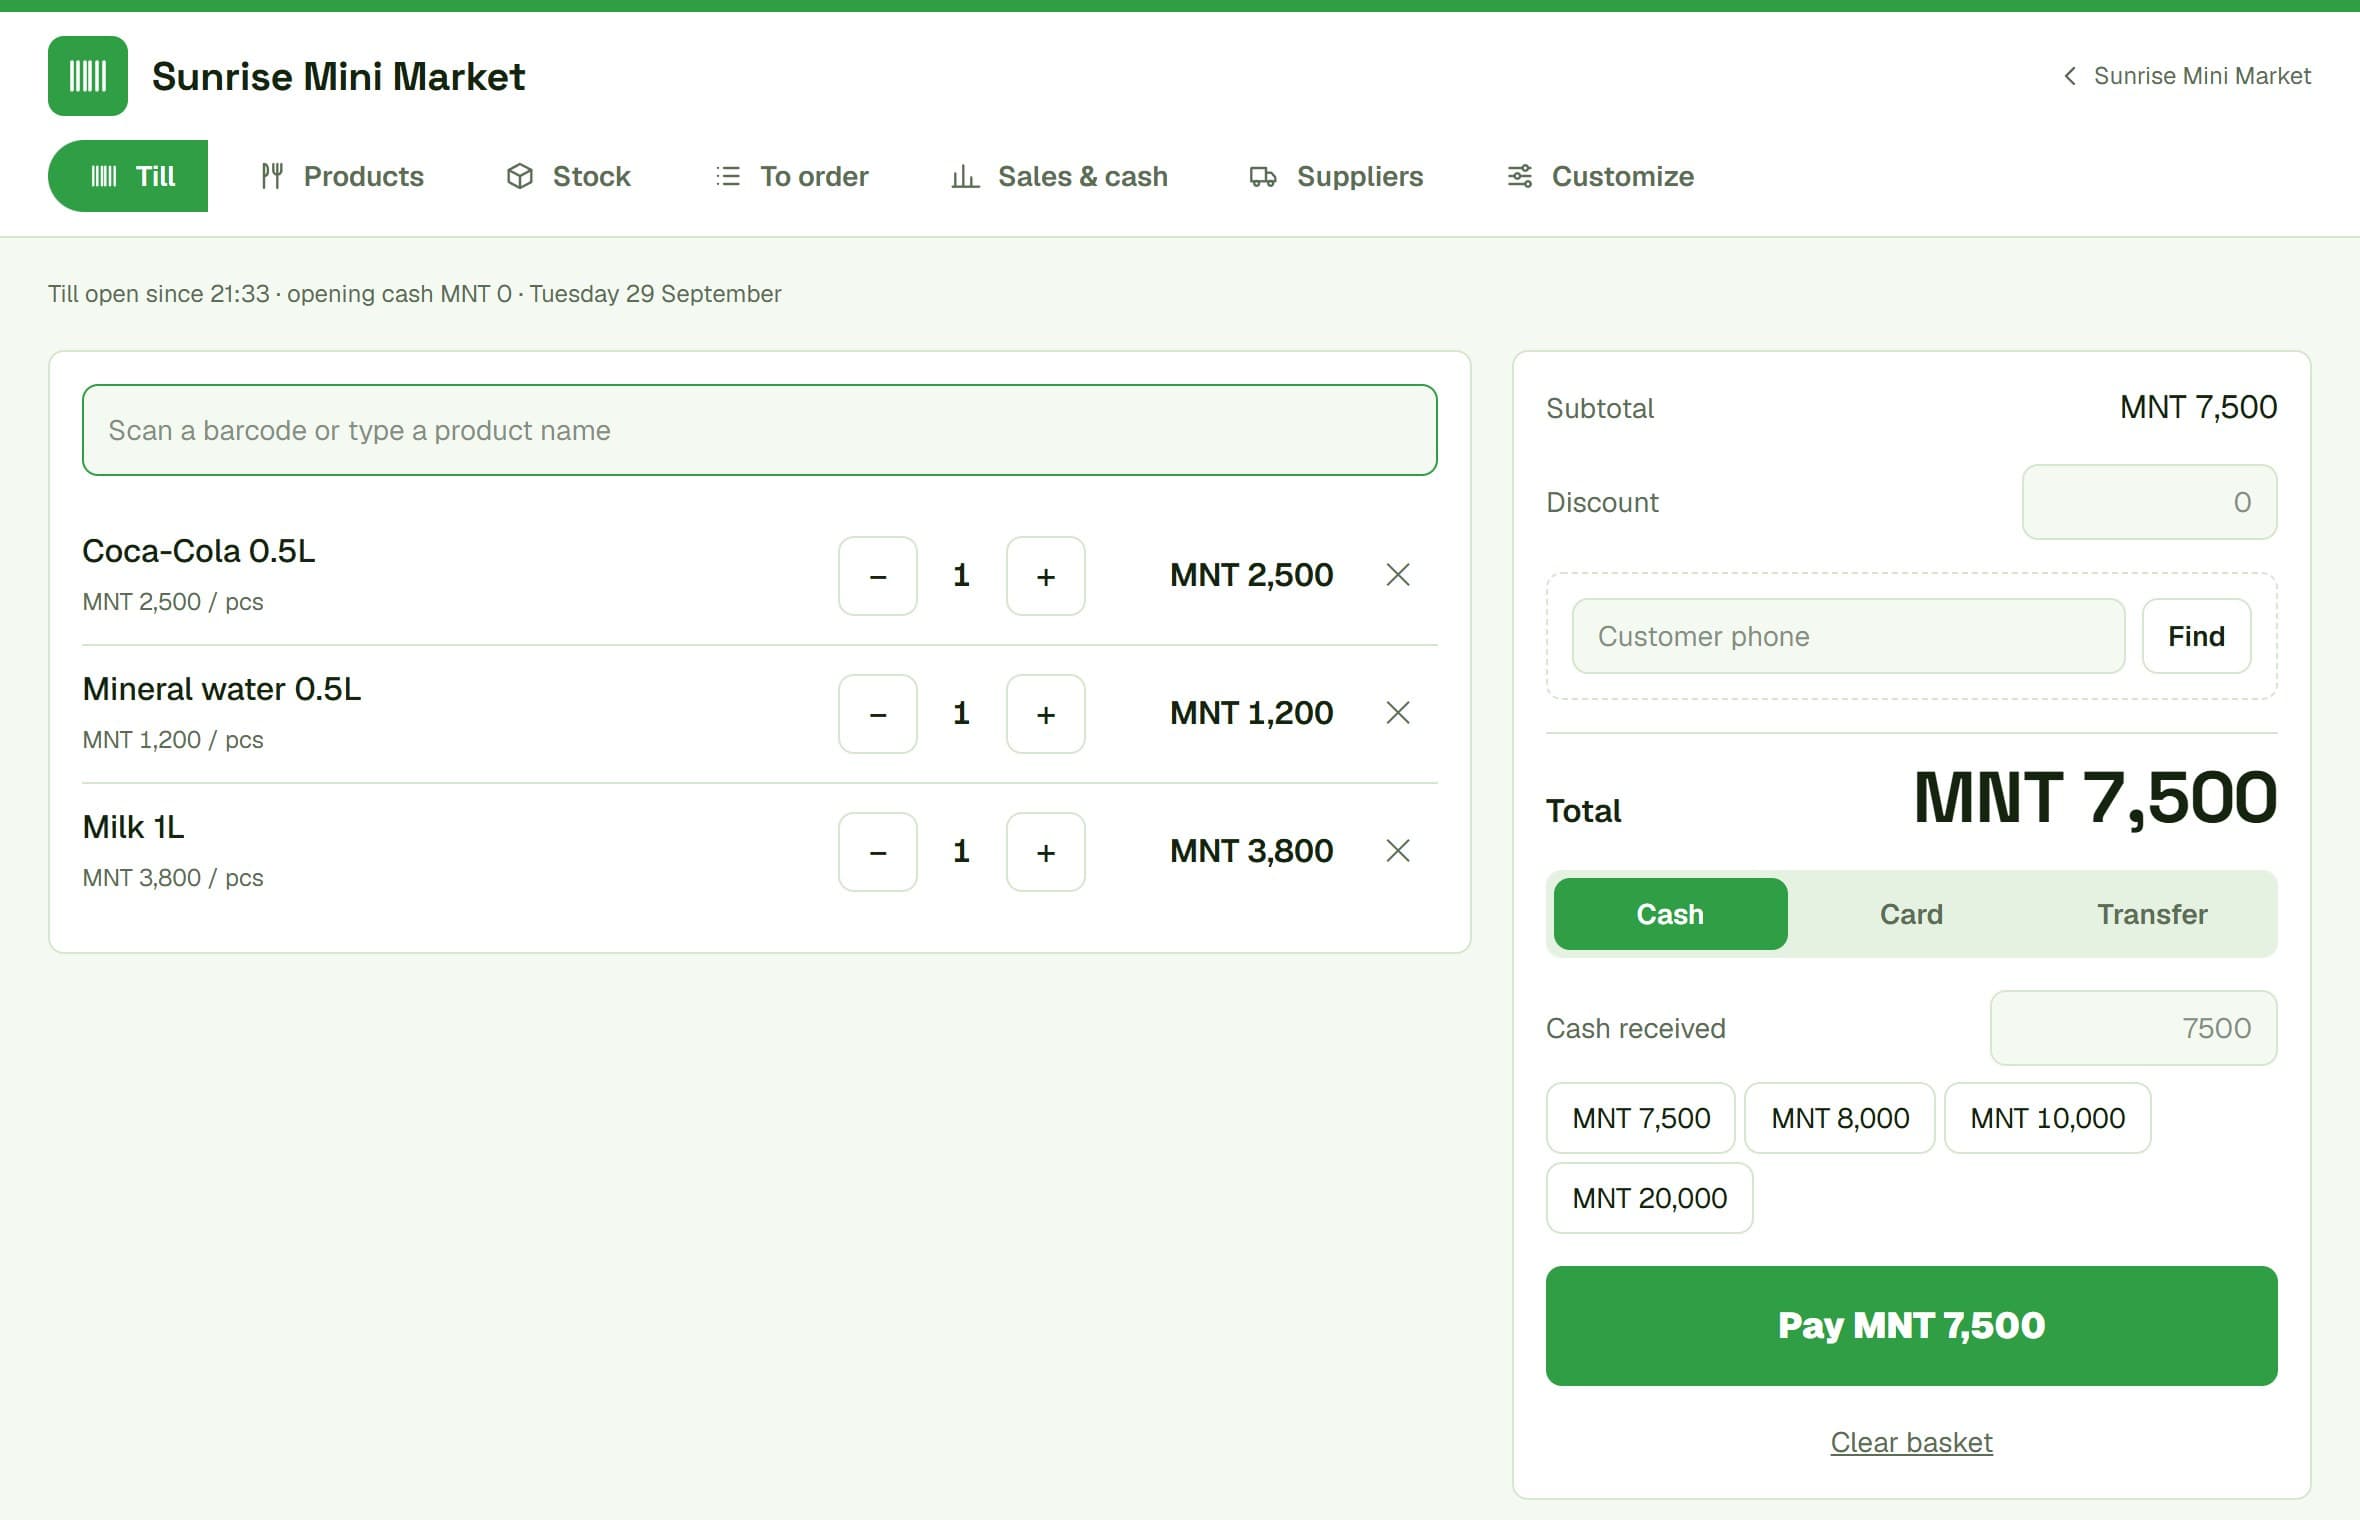Click the Find customer button
This screenshot has height=1520, width=2360.
(2197, 636)
